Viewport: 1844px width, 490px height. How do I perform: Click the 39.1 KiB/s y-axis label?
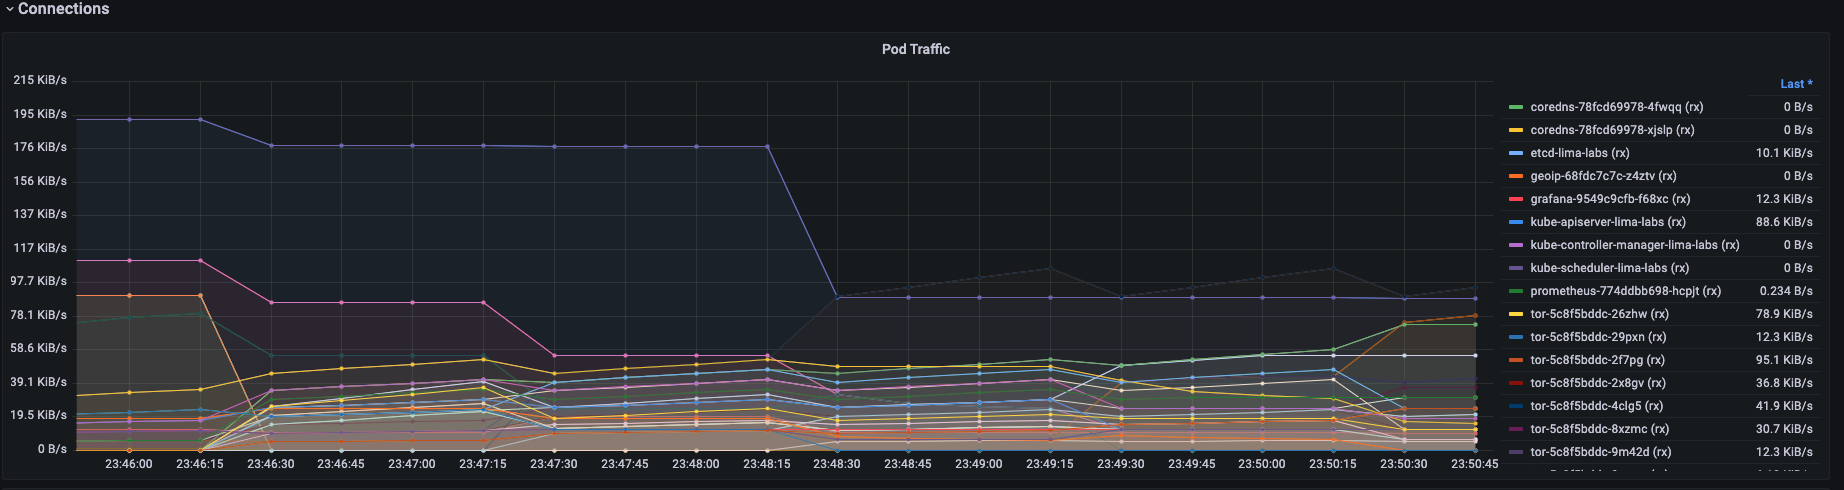[x=39, y=382]
